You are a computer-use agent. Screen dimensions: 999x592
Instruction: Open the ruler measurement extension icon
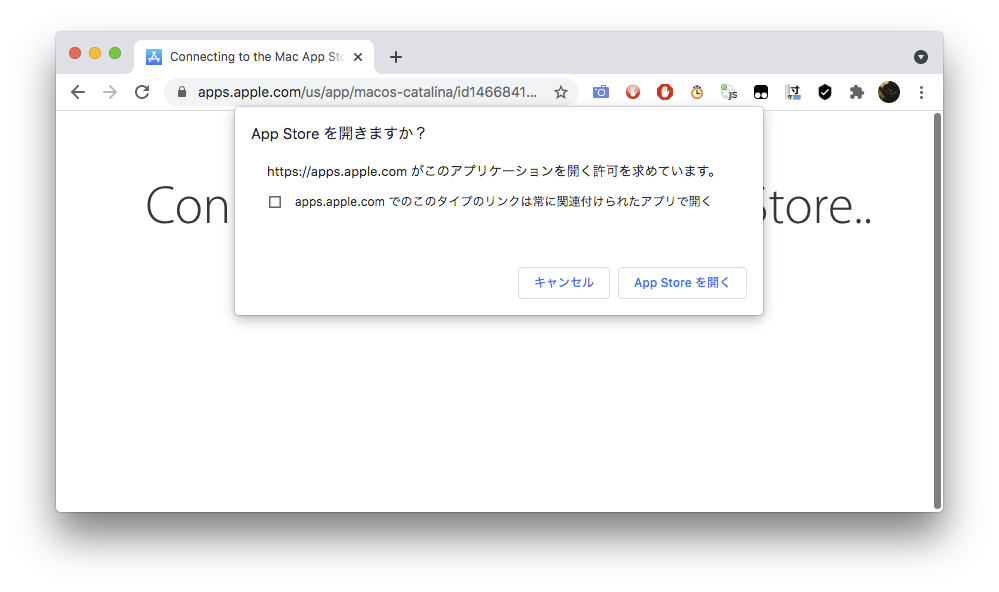click(x=793, y=92)
